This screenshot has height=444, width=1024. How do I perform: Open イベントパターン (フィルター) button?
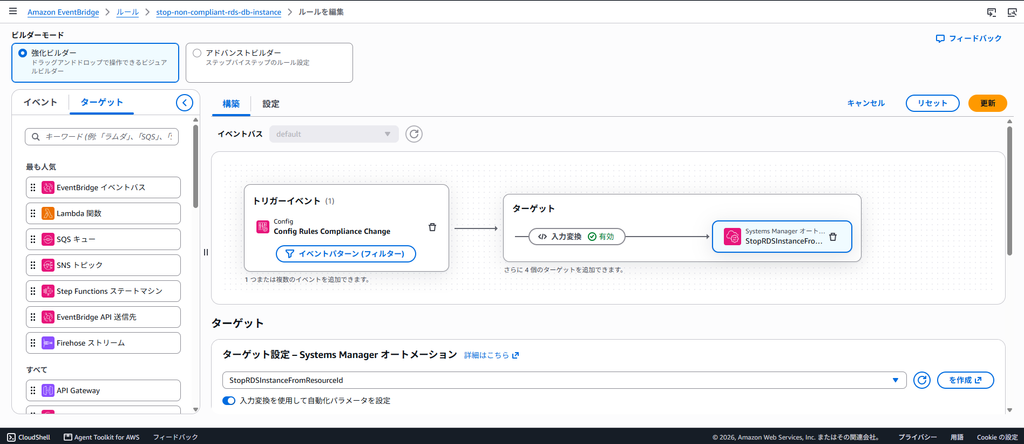point(345,254)
